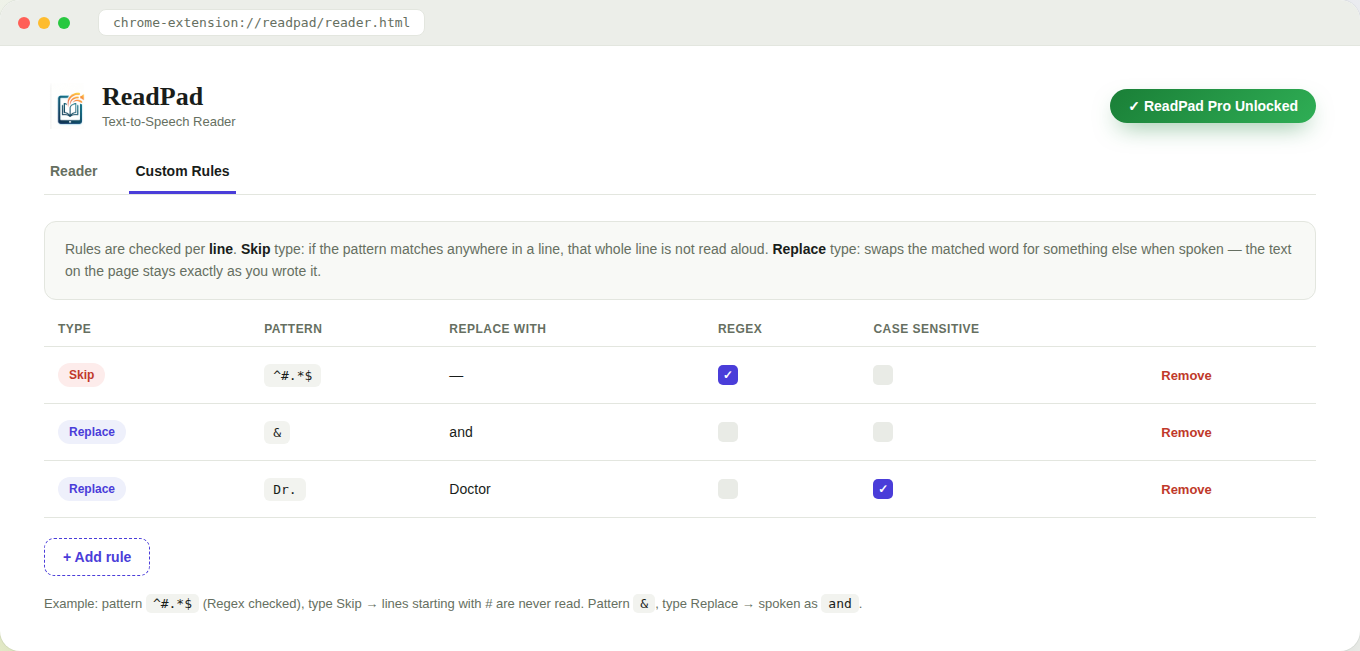Click the & code in the example text
Screen dimensions: 1360x651
(x=645, y=604)
